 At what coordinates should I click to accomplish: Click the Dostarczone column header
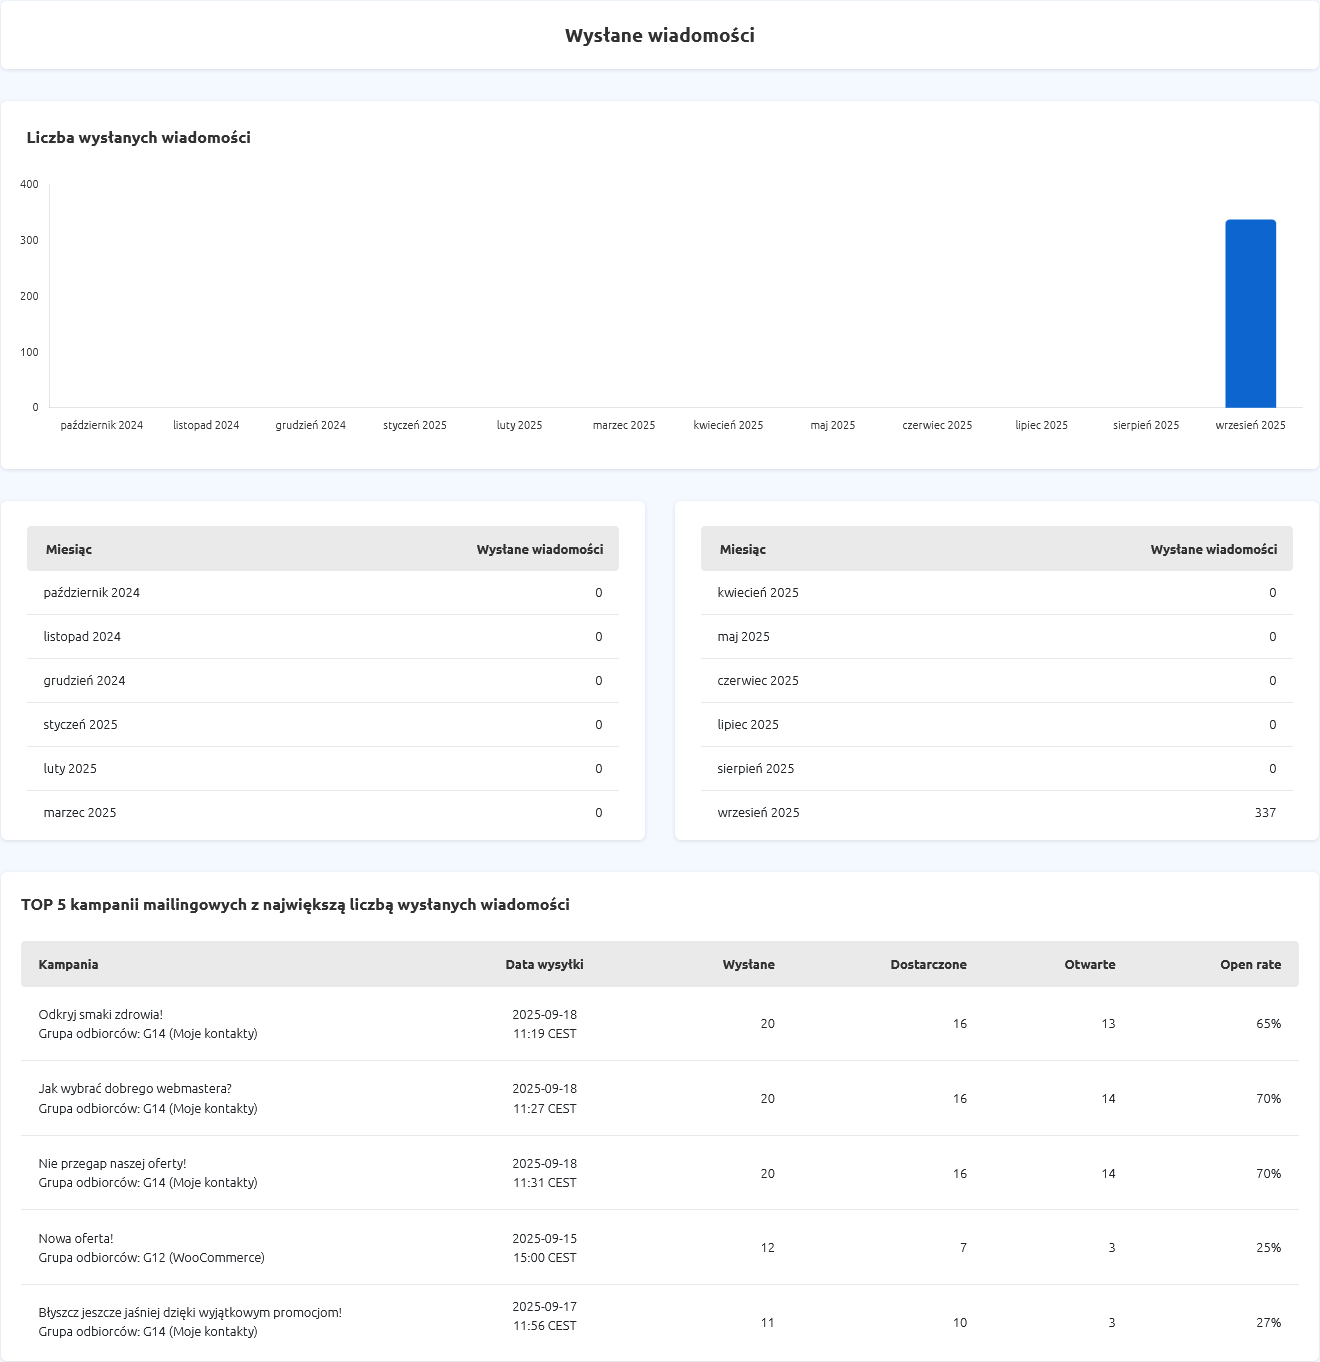tap(928, 965)
